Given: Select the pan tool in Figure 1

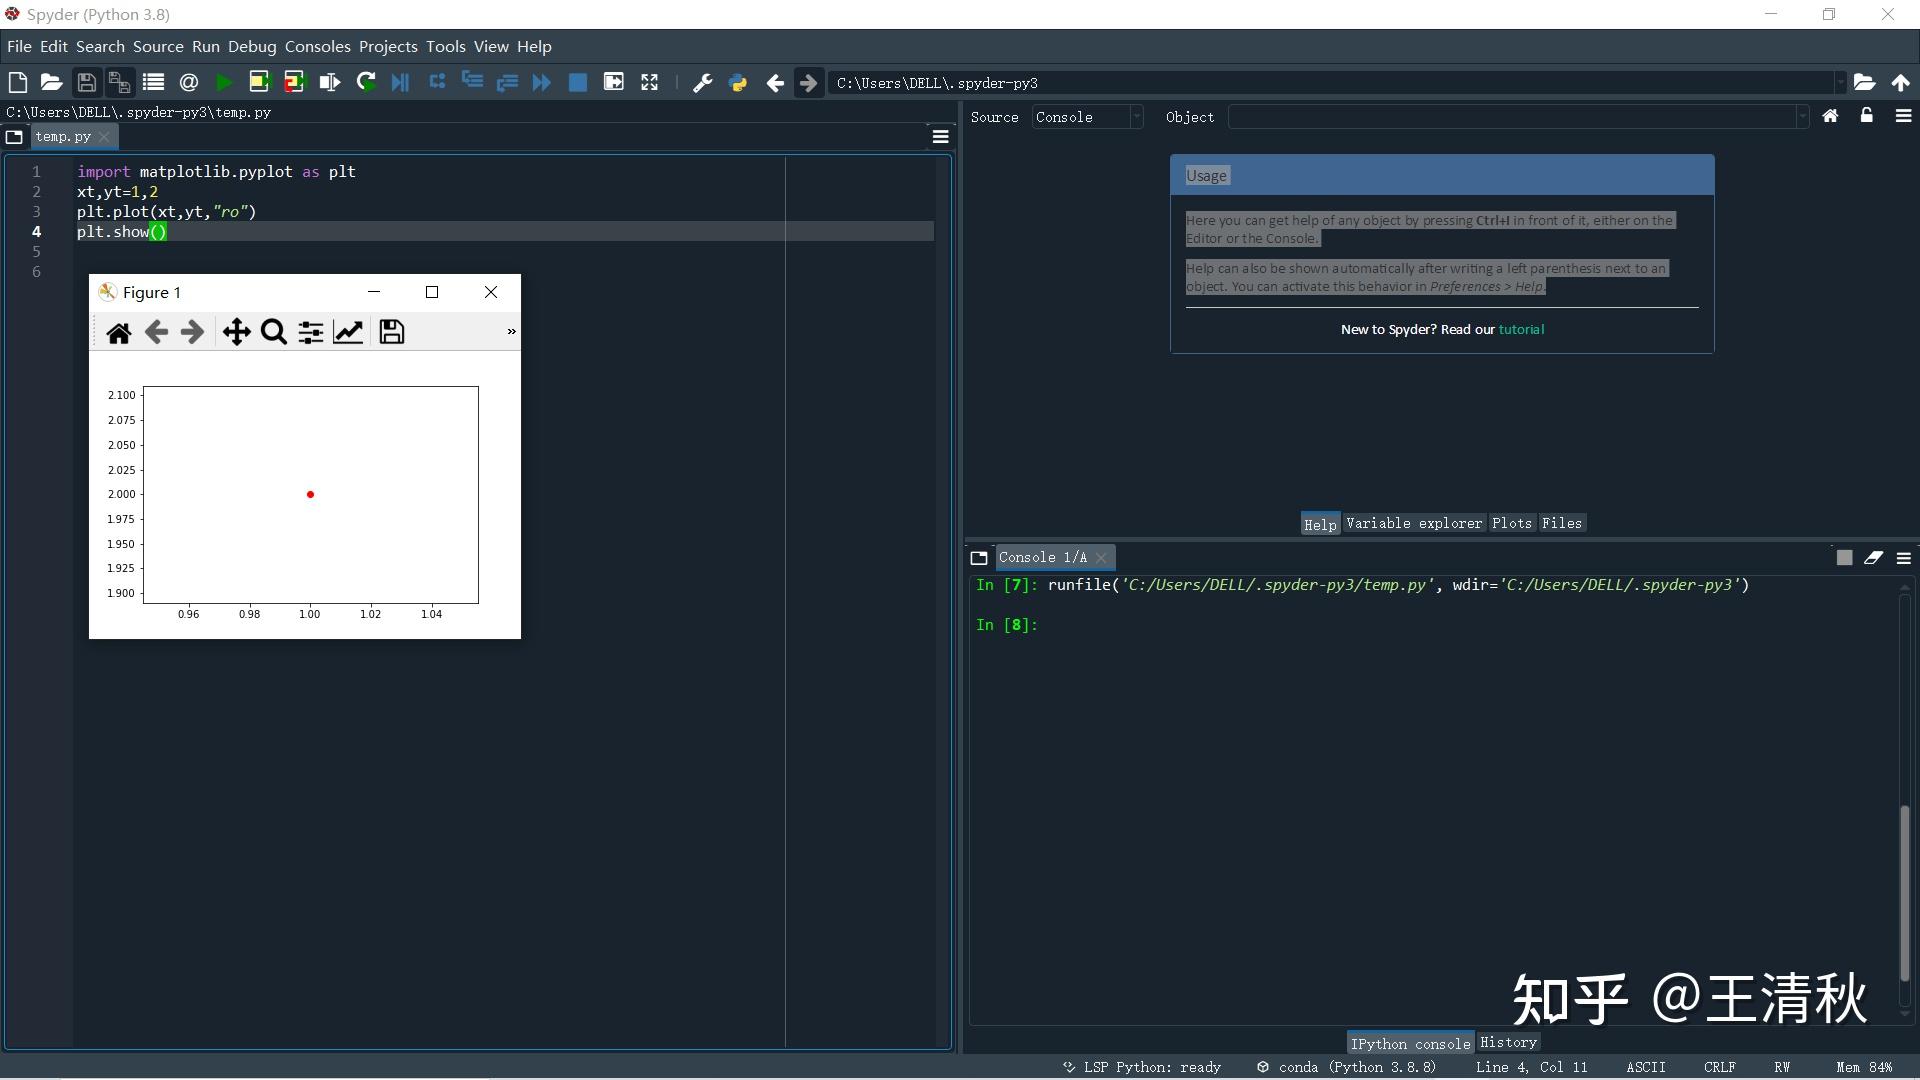Looking at the screenshot, I should coord(237,332).
